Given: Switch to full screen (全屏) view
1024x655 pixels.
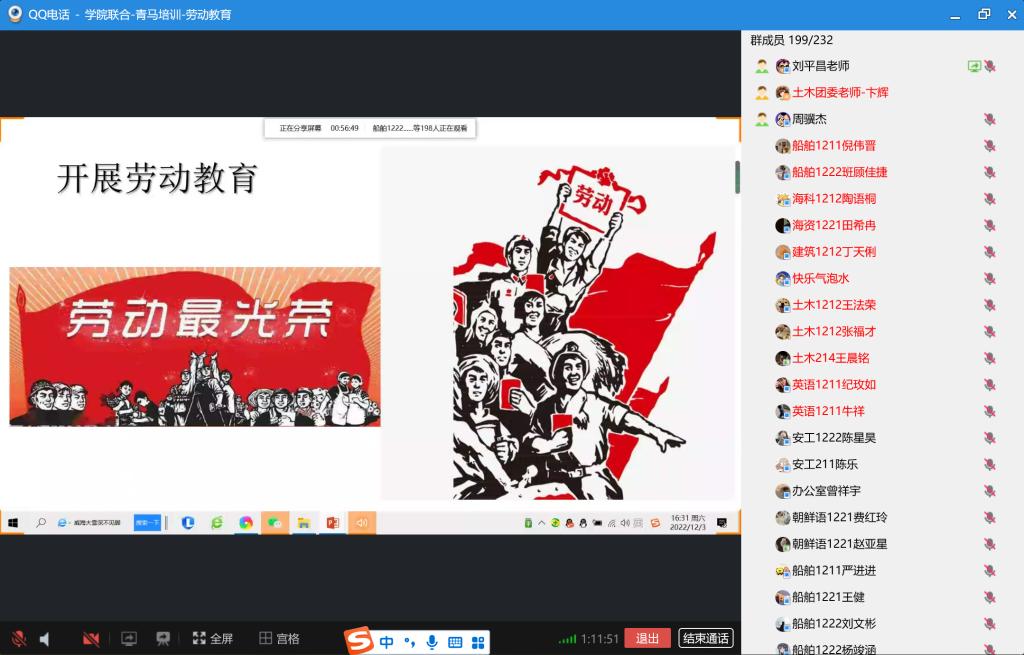Looking at the screenshot, I should pos(212,638).
